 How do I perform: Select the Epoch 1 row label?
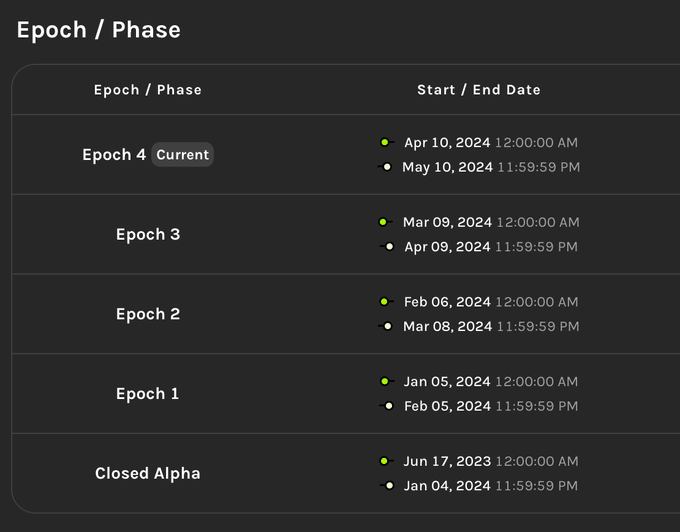pyautogui.click(x=148, y=394)
